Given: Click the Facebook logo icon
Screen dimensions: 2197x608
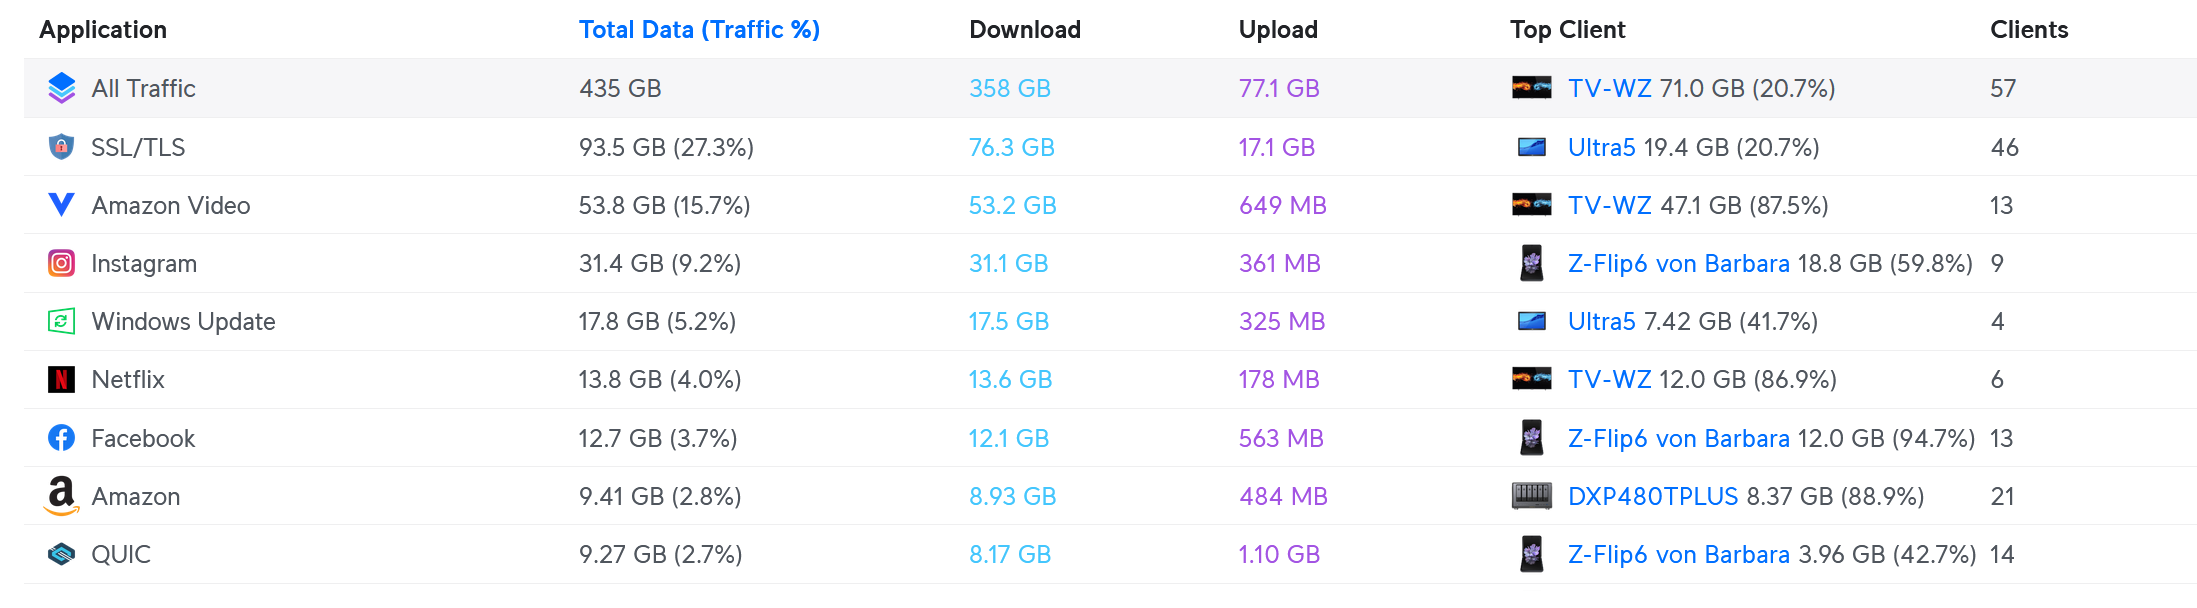Looking at the screenshot, I should pos(61,438).
